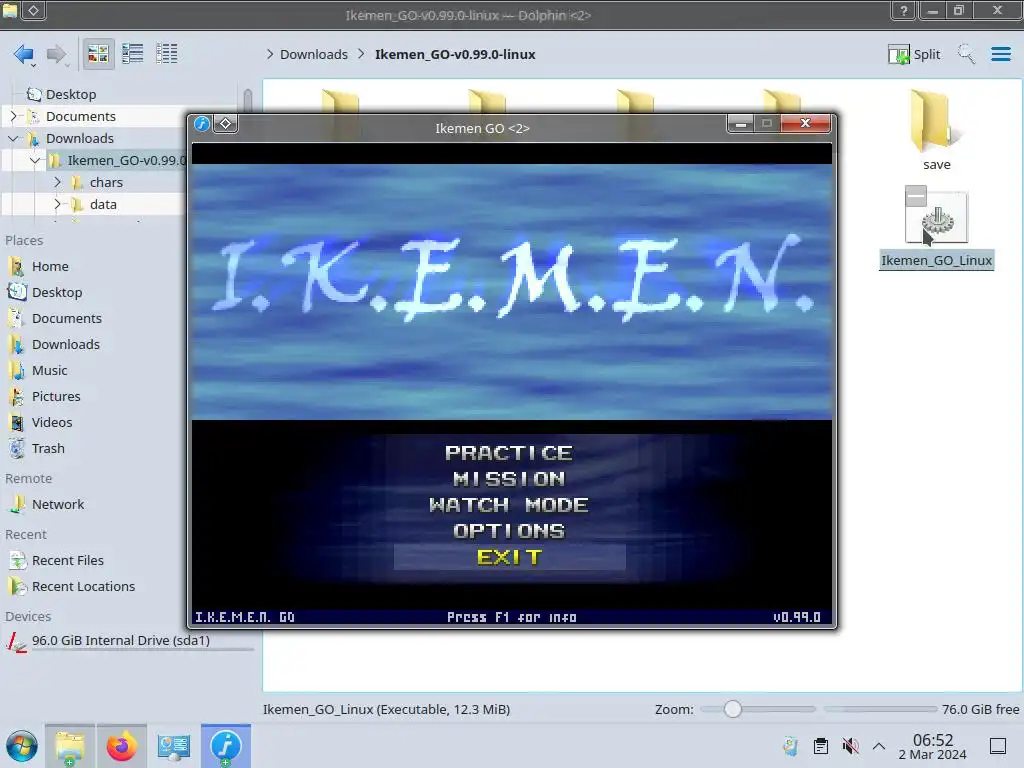Image resolution: width=1024 pixels, height=768 pixels.
Task: Open Home in Places panel
Action: click(x=50, y=266)
